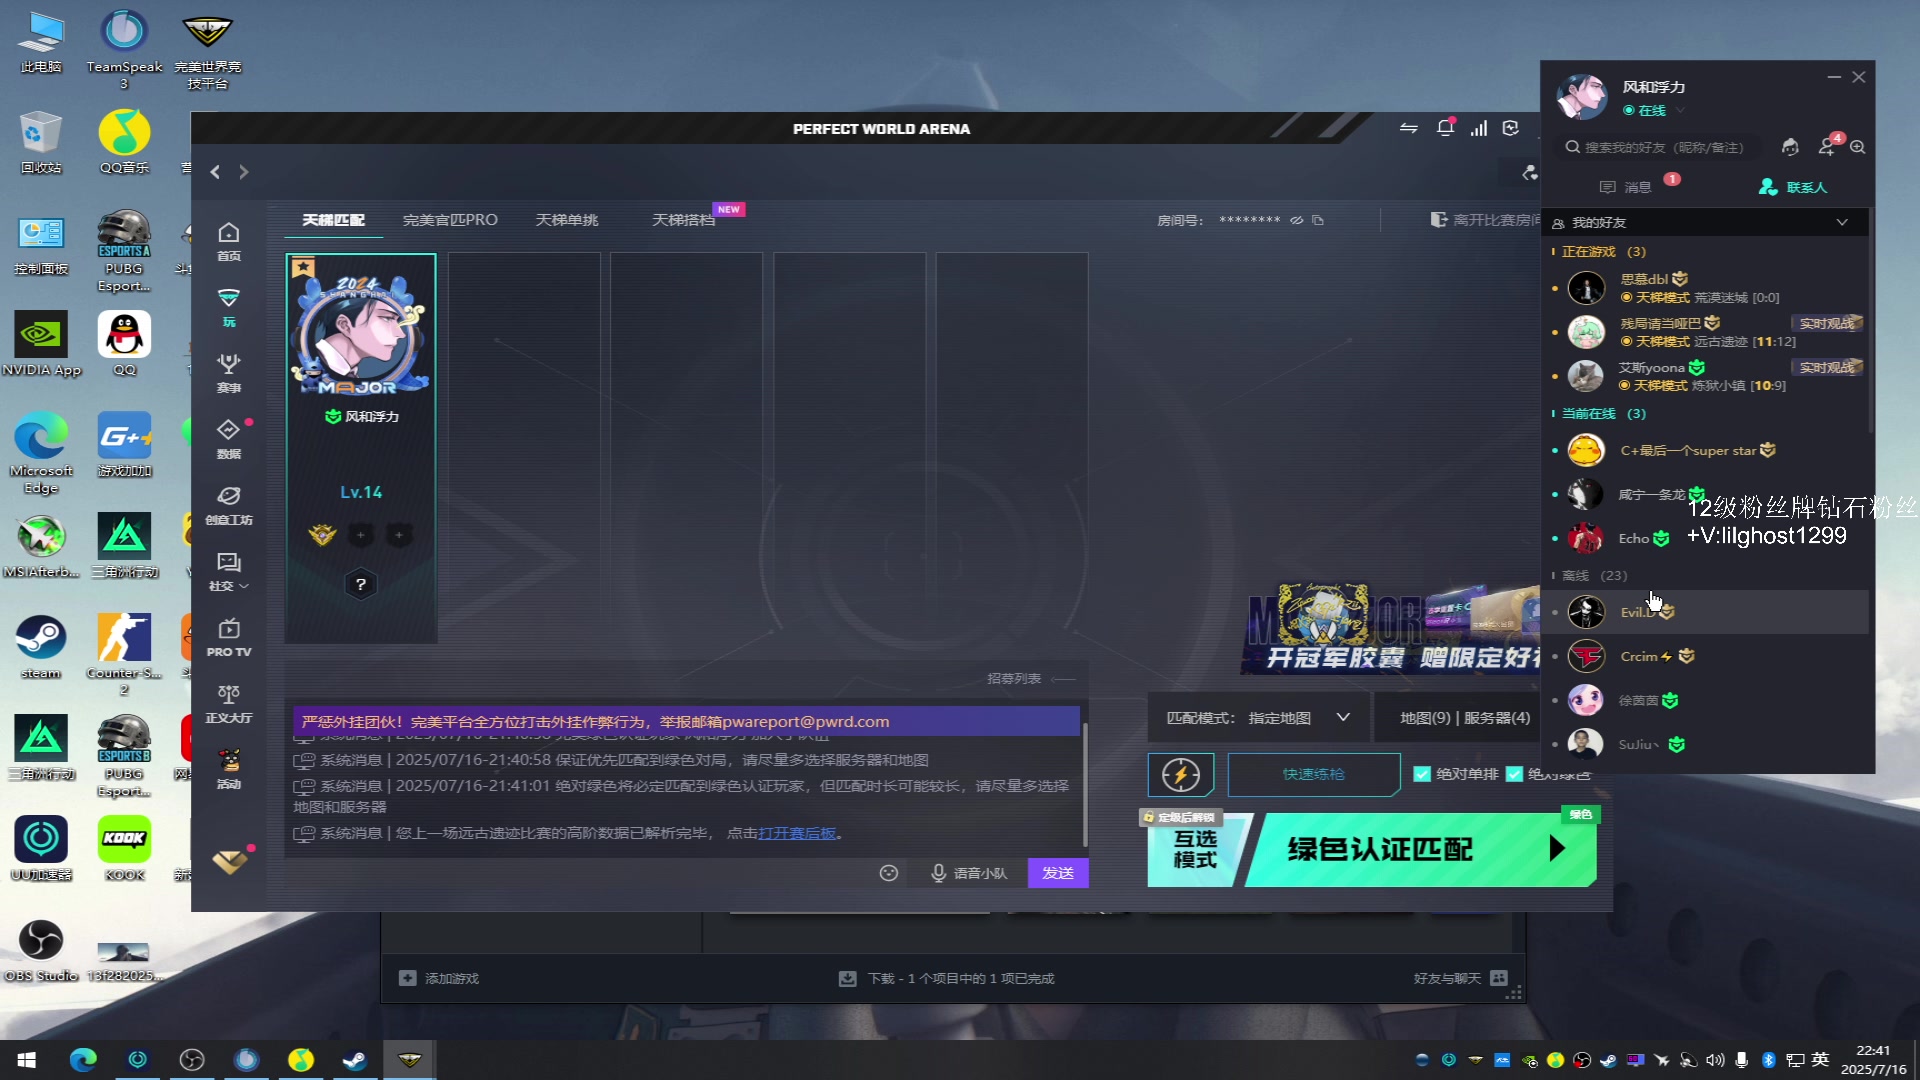Select offline friend Crcim in the list
This screenshot has width=1920, height=1080.
(x=1706, y=656)
